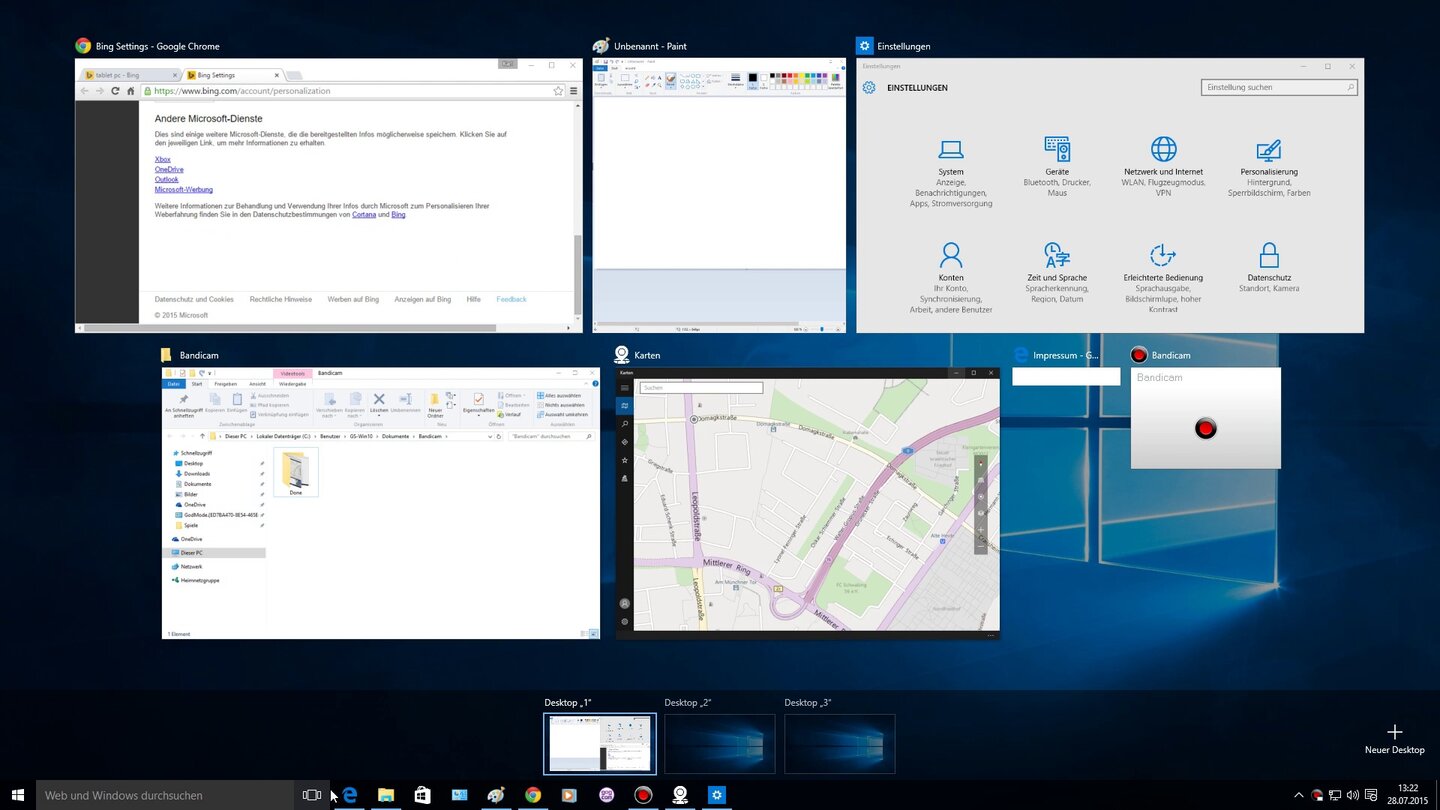Click the Neuer Desktop plus icon
The width and height of the screenshot is (1440, 810).
[1395, 732]
